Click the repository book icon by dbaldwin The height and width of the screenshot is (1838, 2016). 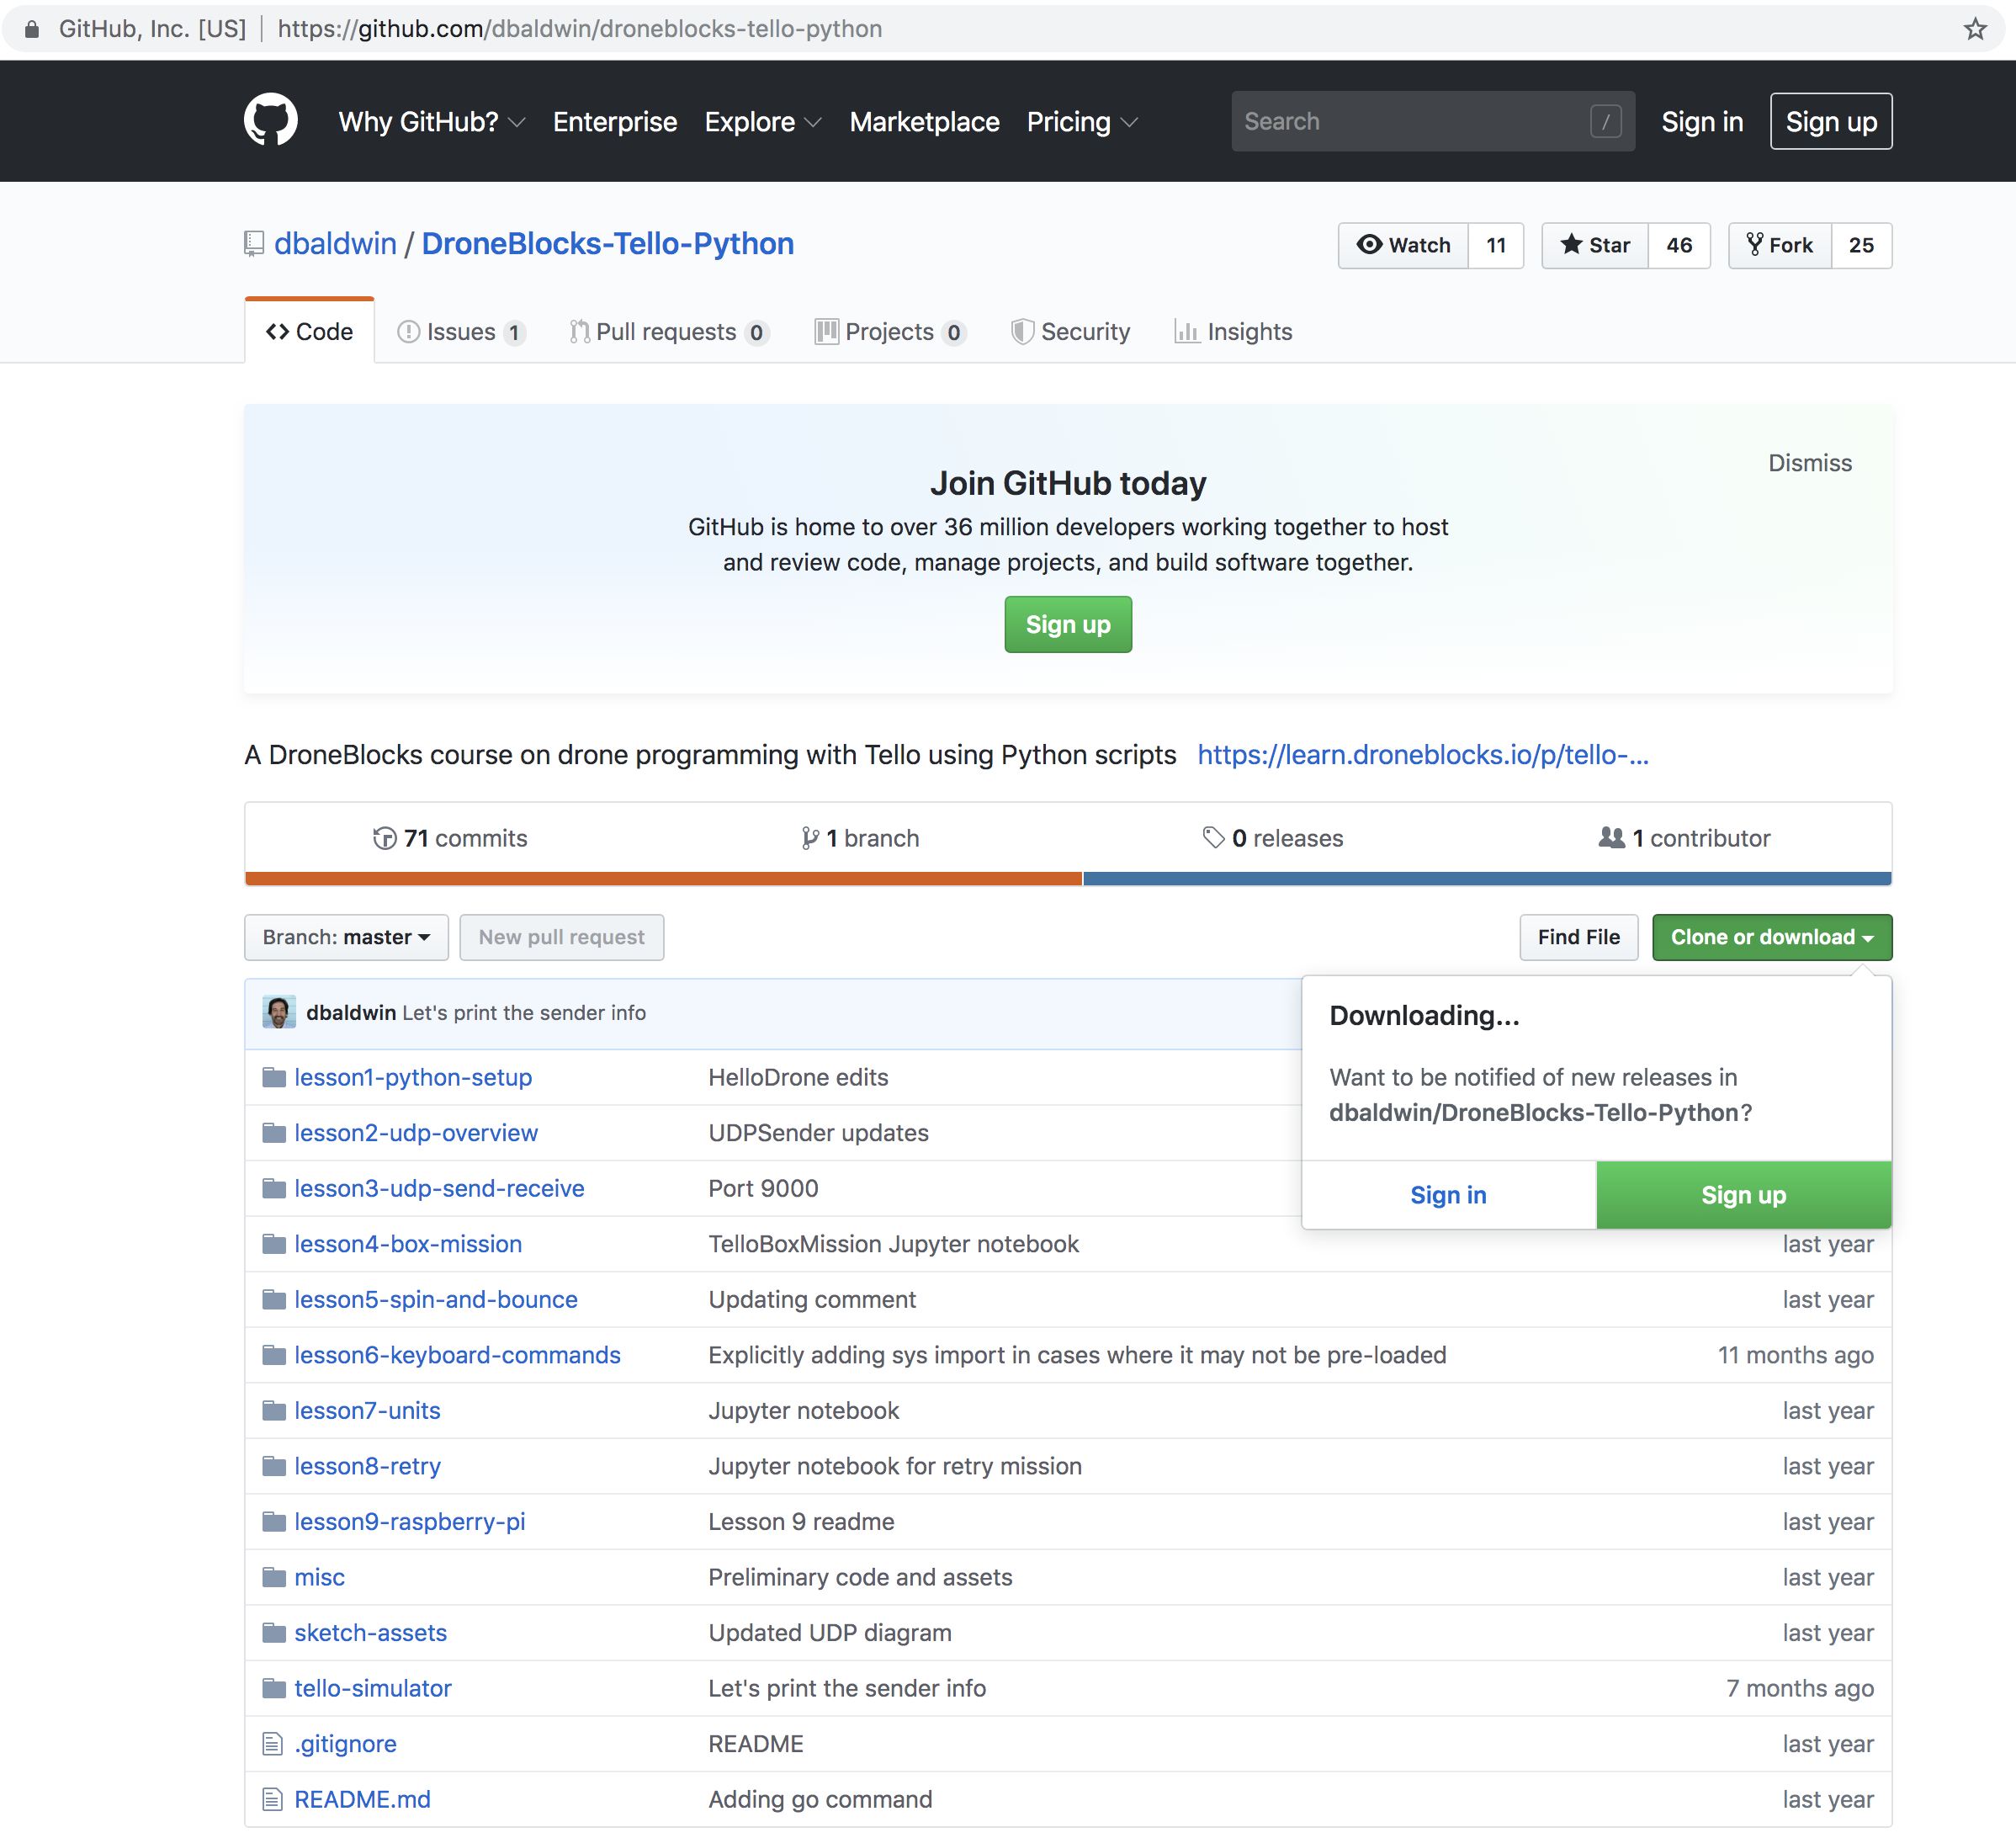coord(254,244)
